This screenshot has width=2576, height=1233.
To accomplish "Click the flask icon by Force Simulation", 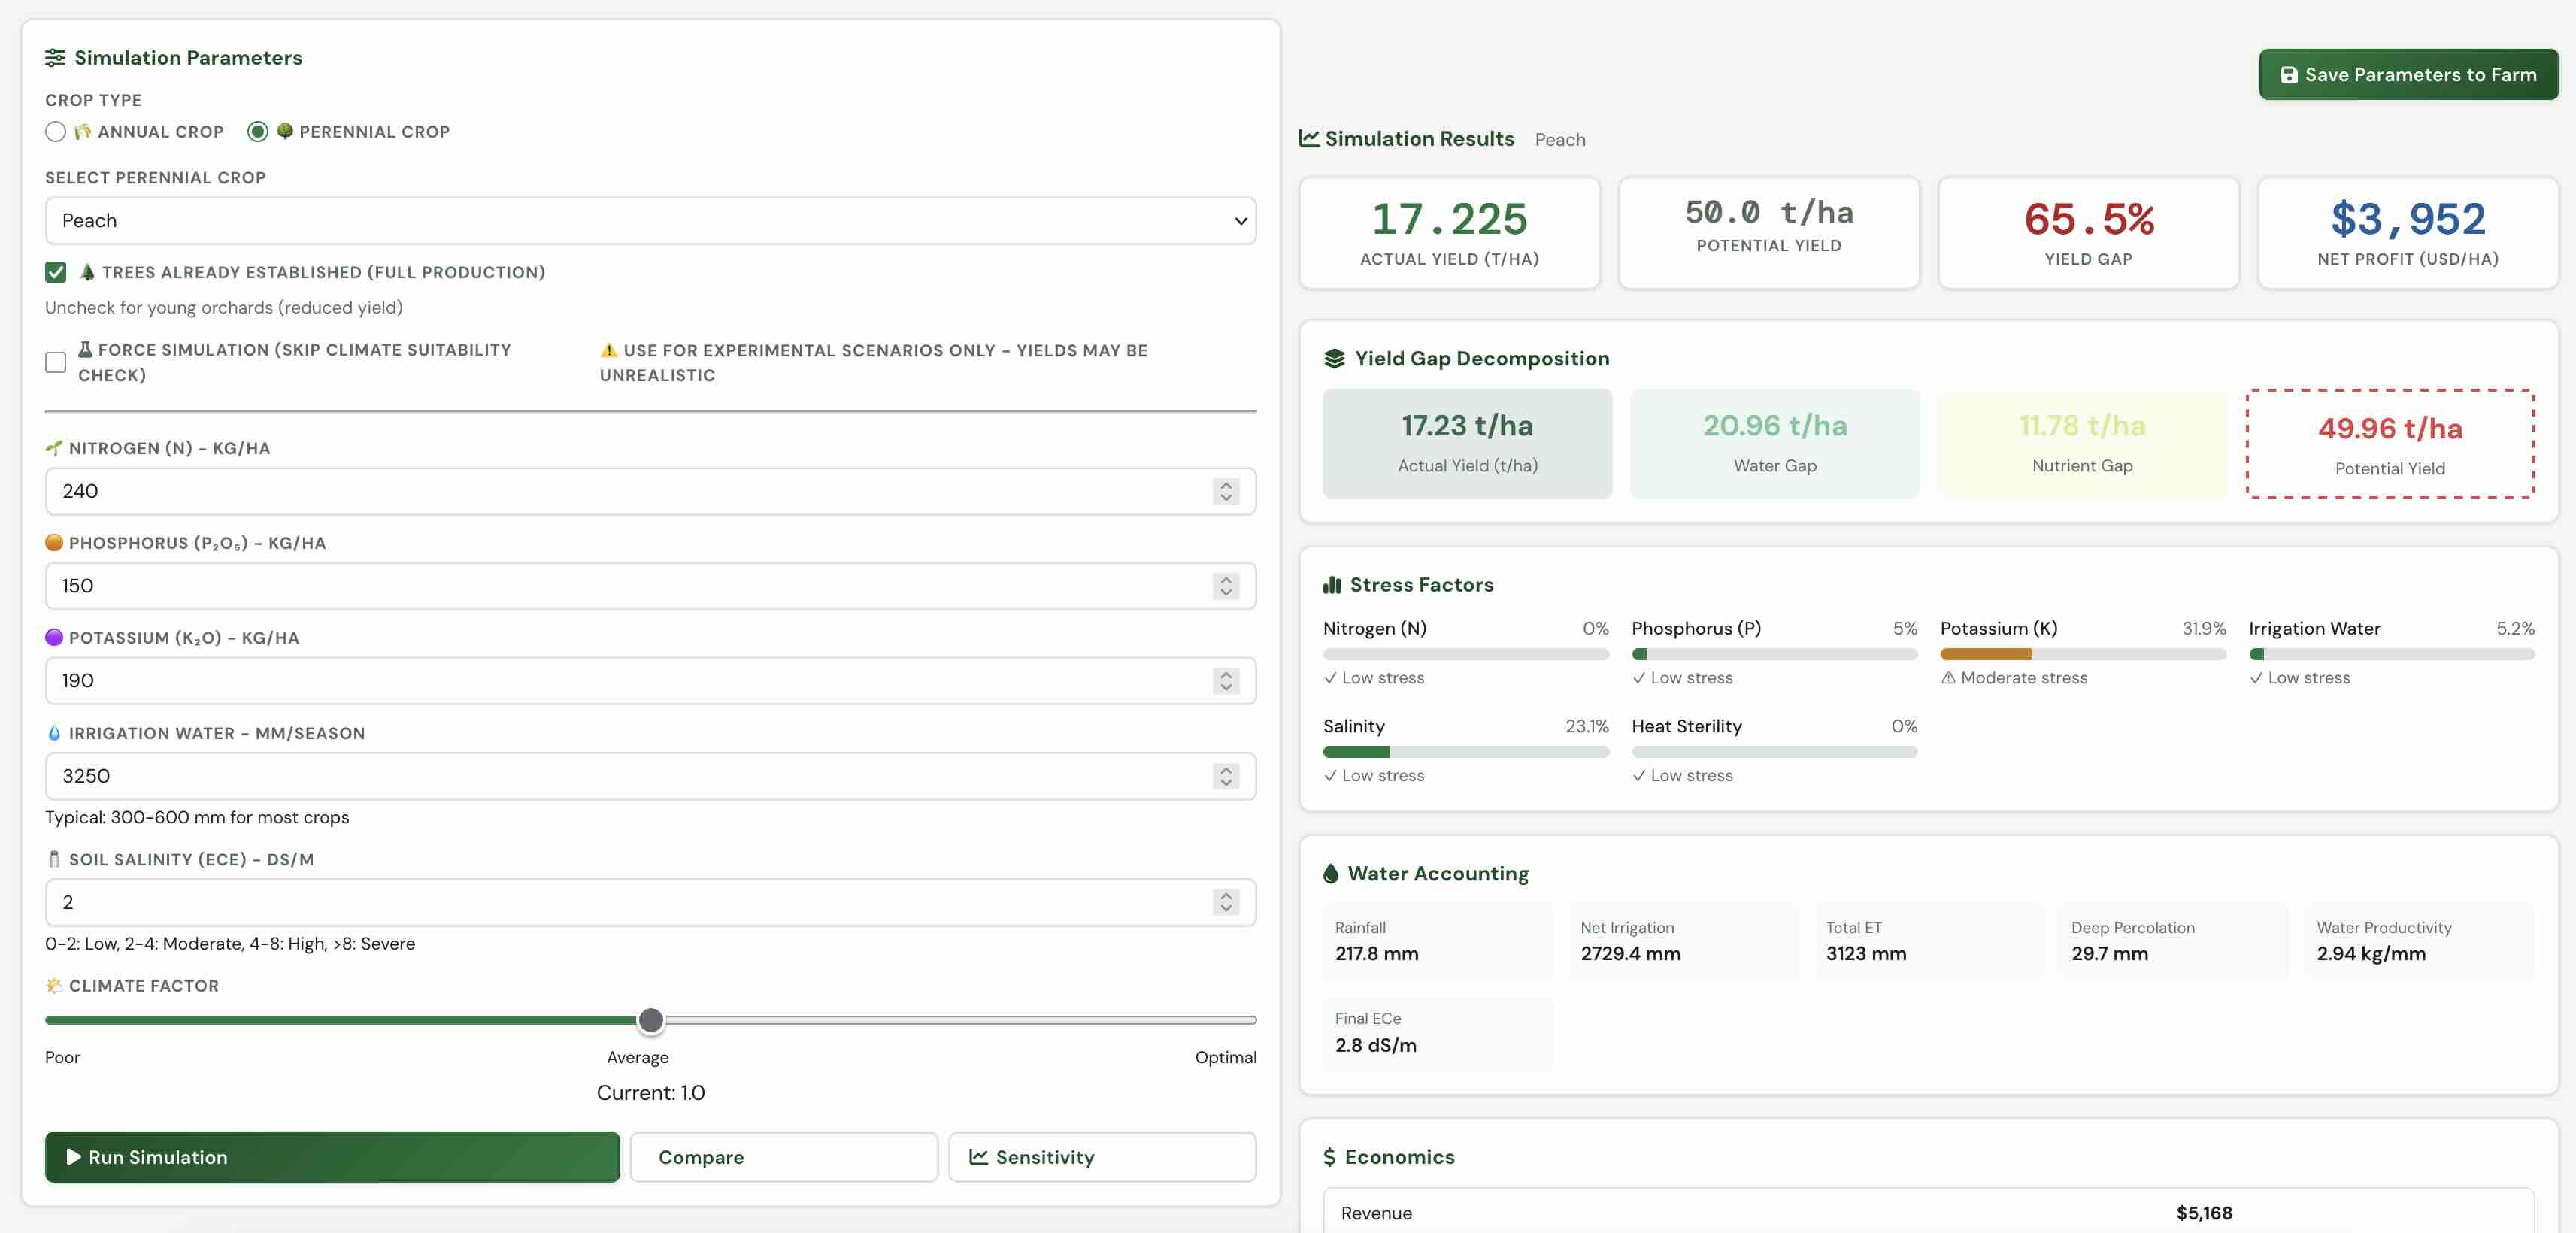I will (x=85, y=349).
